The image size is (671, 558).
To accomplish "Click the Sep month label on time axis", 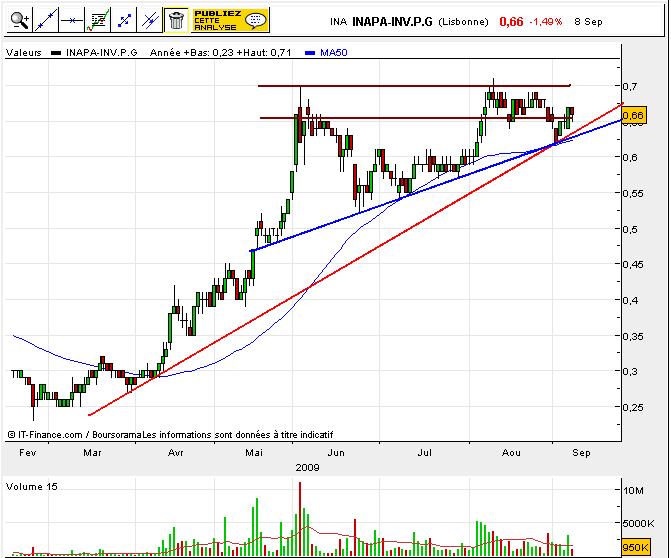I will [x=581, y=452].
